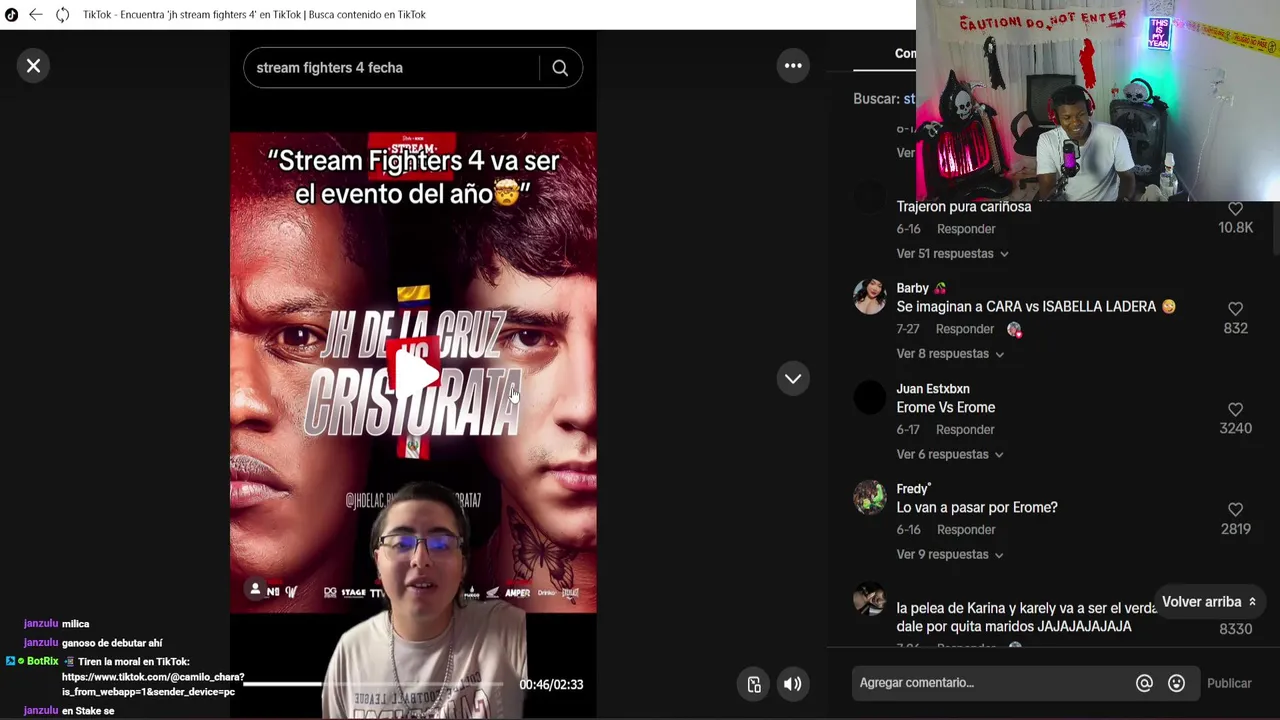
Task: Open Barby's profile avatar
Action: pos(870,297)
